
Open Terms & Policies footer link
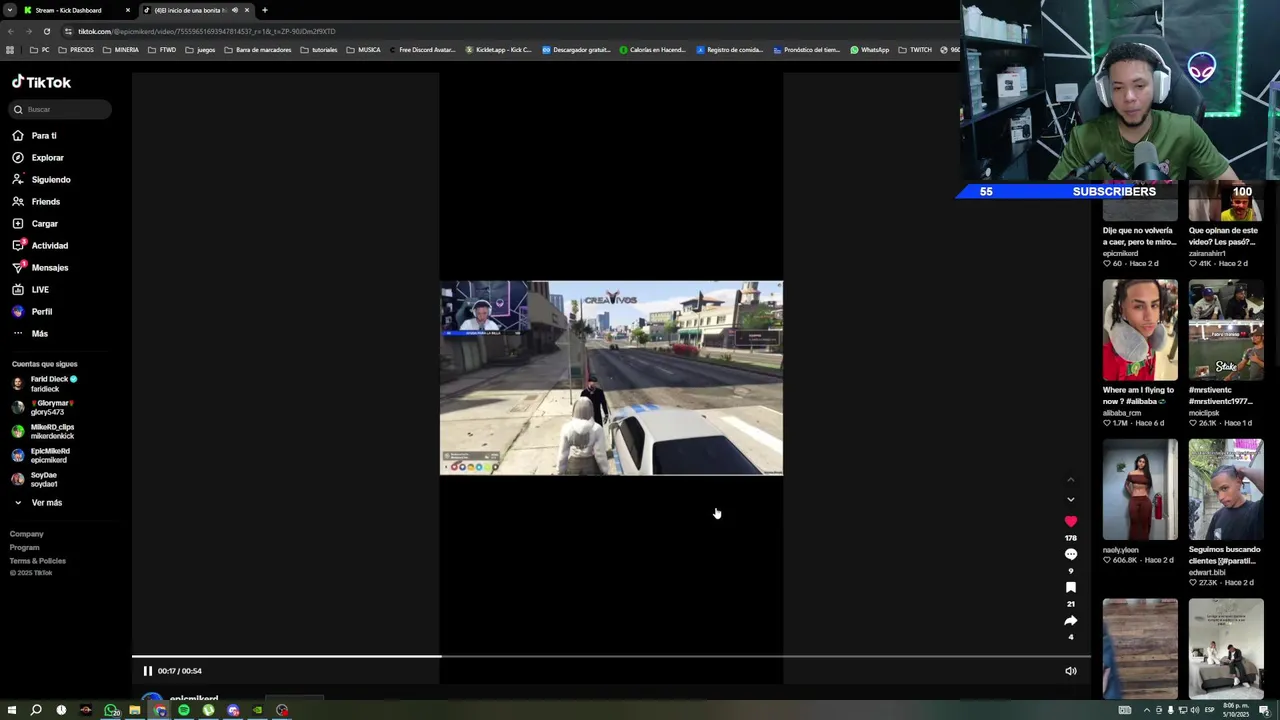point(38,560)
